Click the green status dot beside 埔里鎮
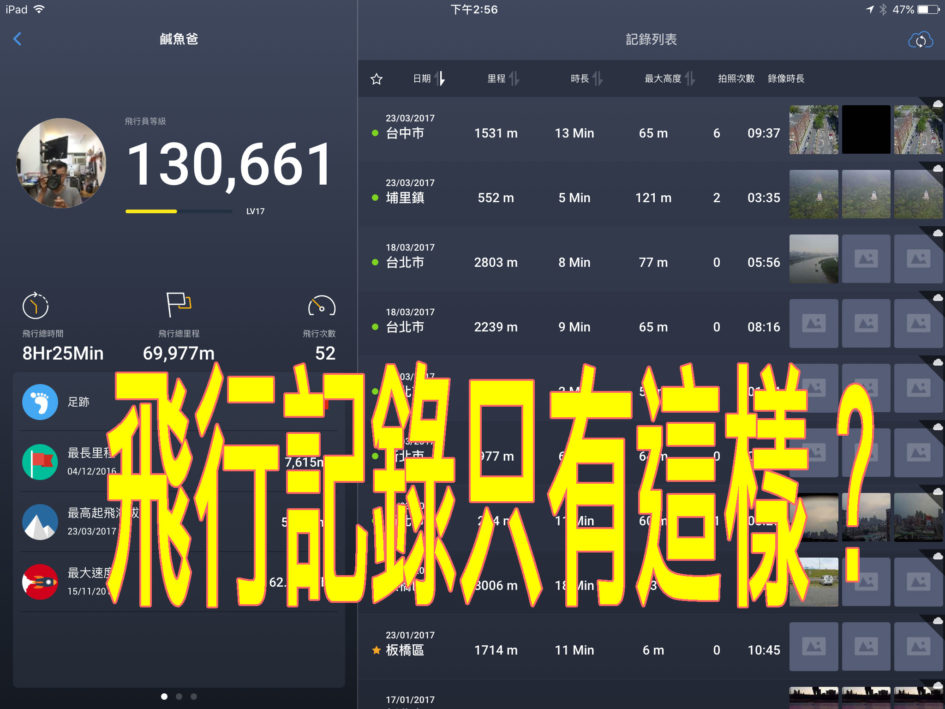The width and height of the screenshot is (945, 709). click(375, 198)
